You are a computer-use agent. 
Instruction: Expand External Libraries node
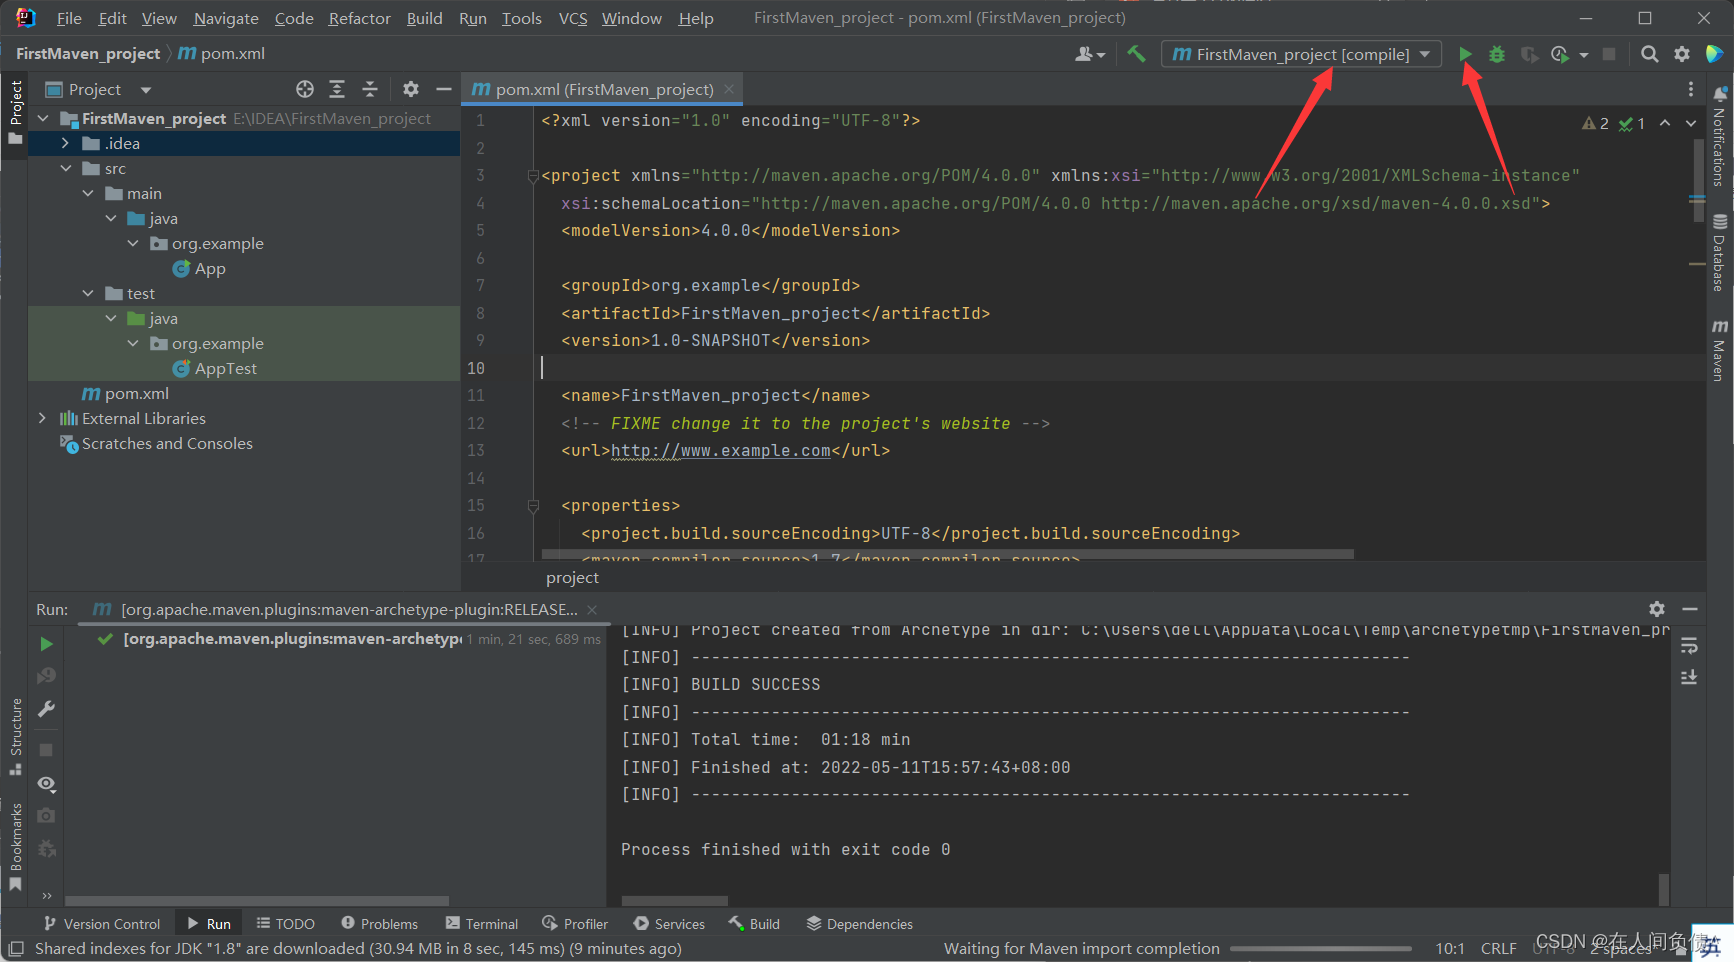tap(42, 418)
